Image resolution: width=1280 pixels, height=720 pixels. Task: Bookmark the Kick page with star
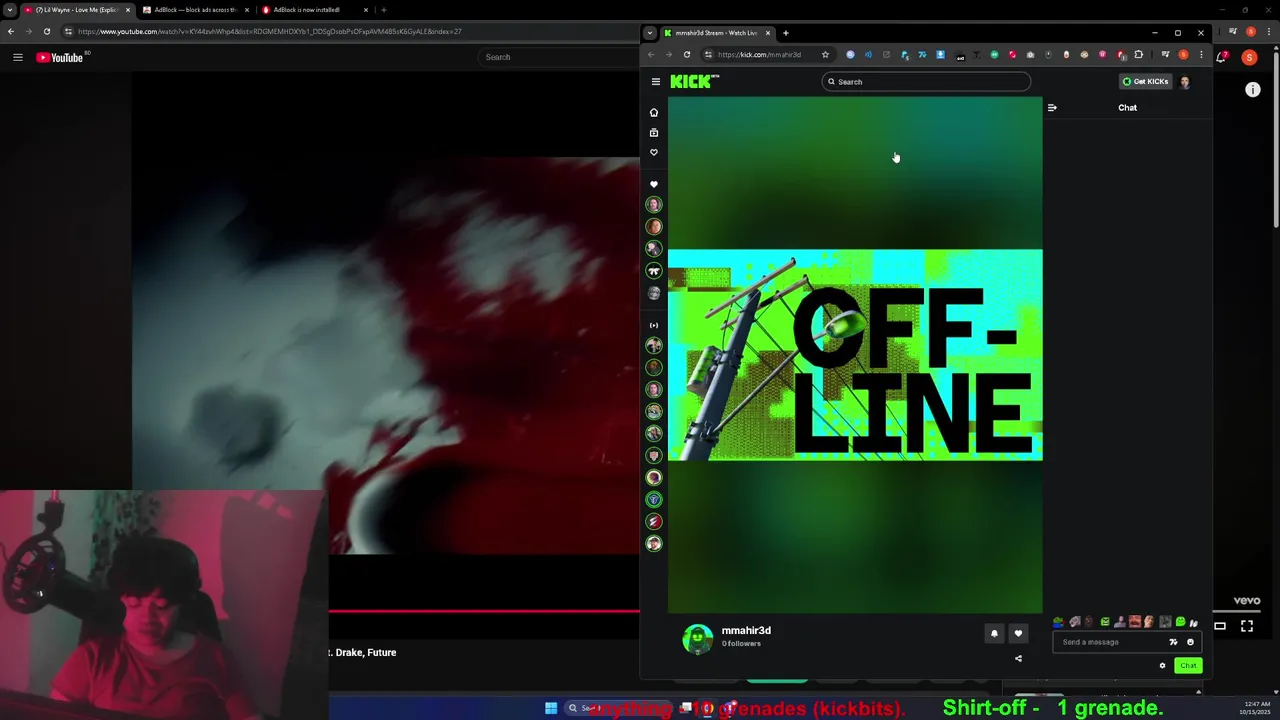click(x=825, y=55)
